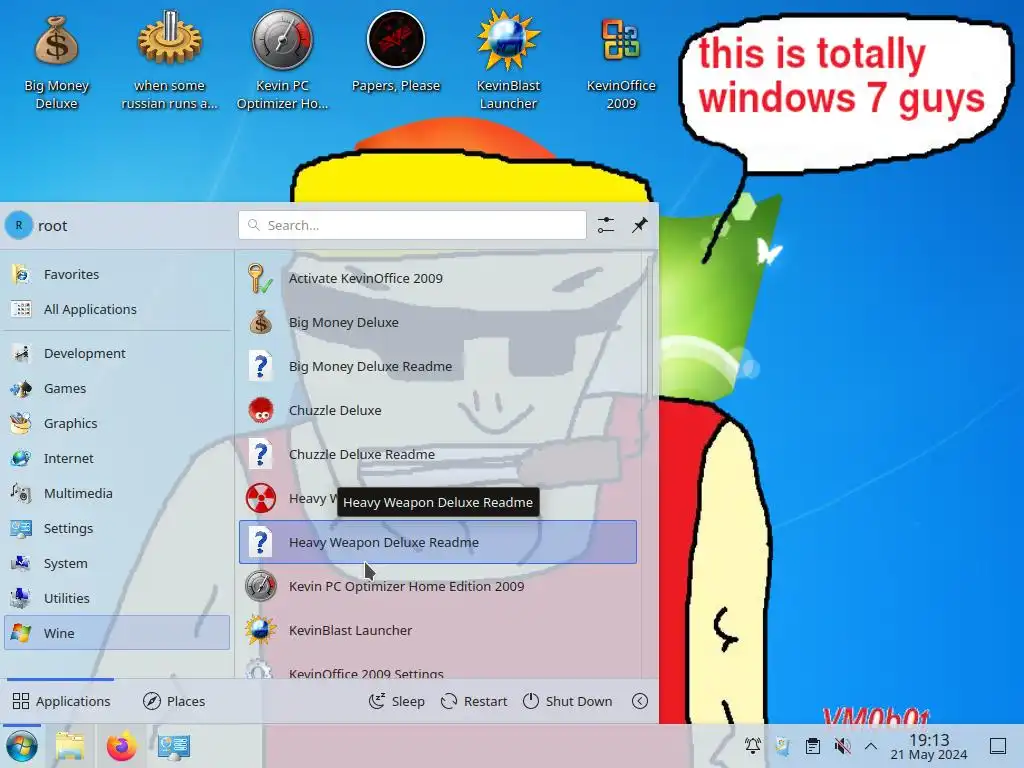Switch to the Places tab
This screenshot has height=768, width=1024.
pos(174,701)
